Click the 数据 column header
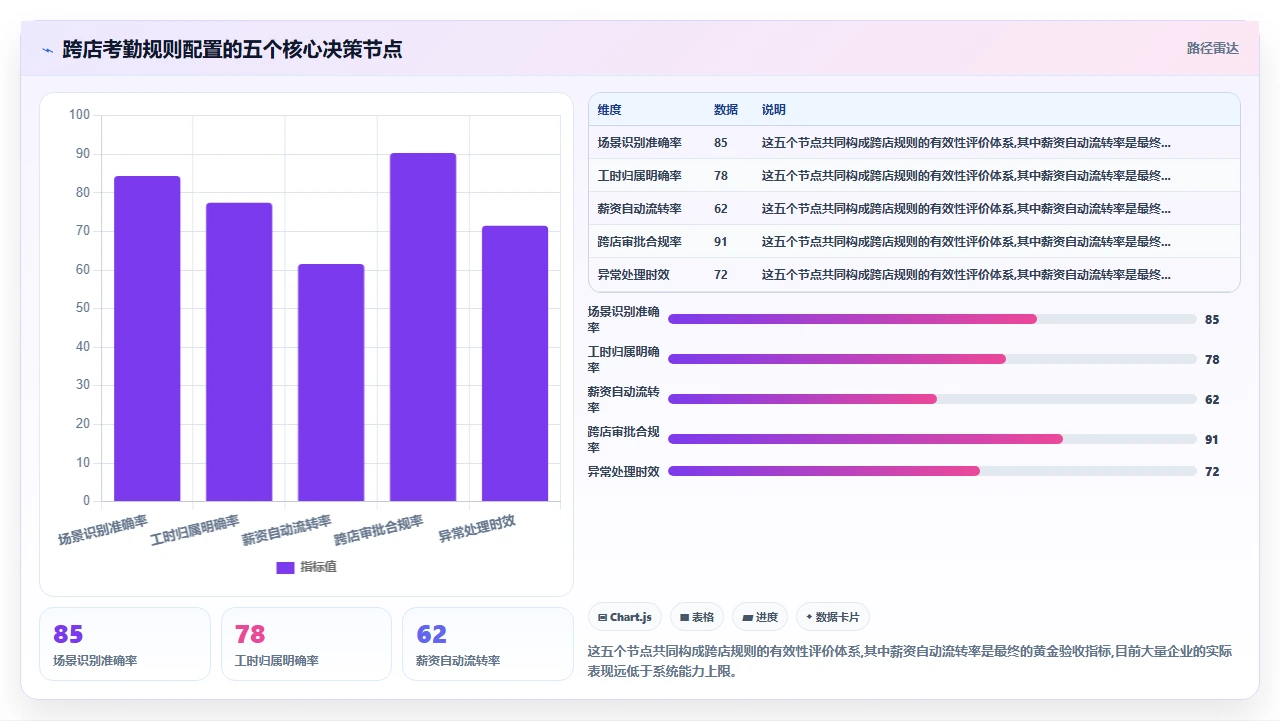The image size is (1280, 721). 726,110
